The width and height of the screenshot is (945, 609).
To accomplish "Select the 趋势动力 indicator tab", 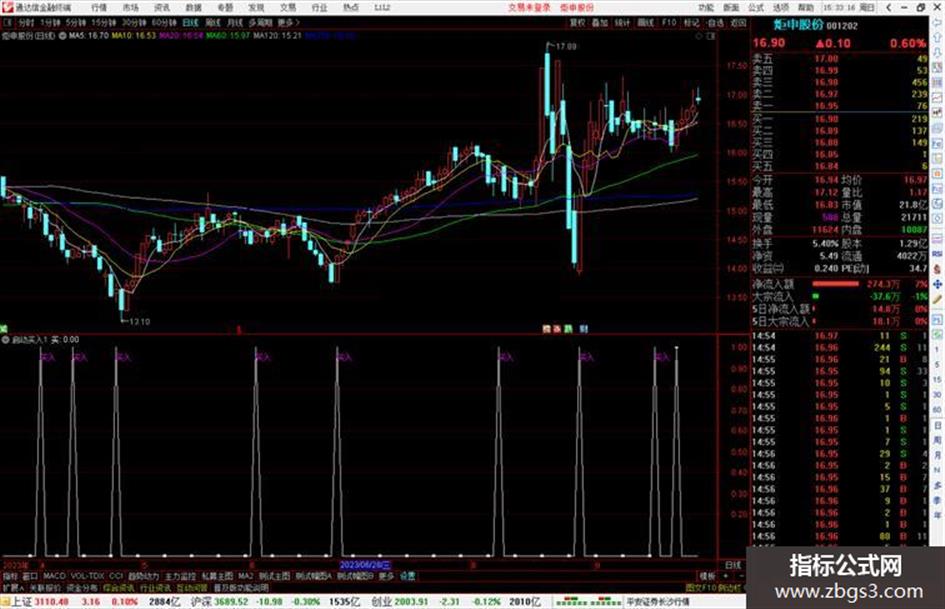I will pos(143,576).
